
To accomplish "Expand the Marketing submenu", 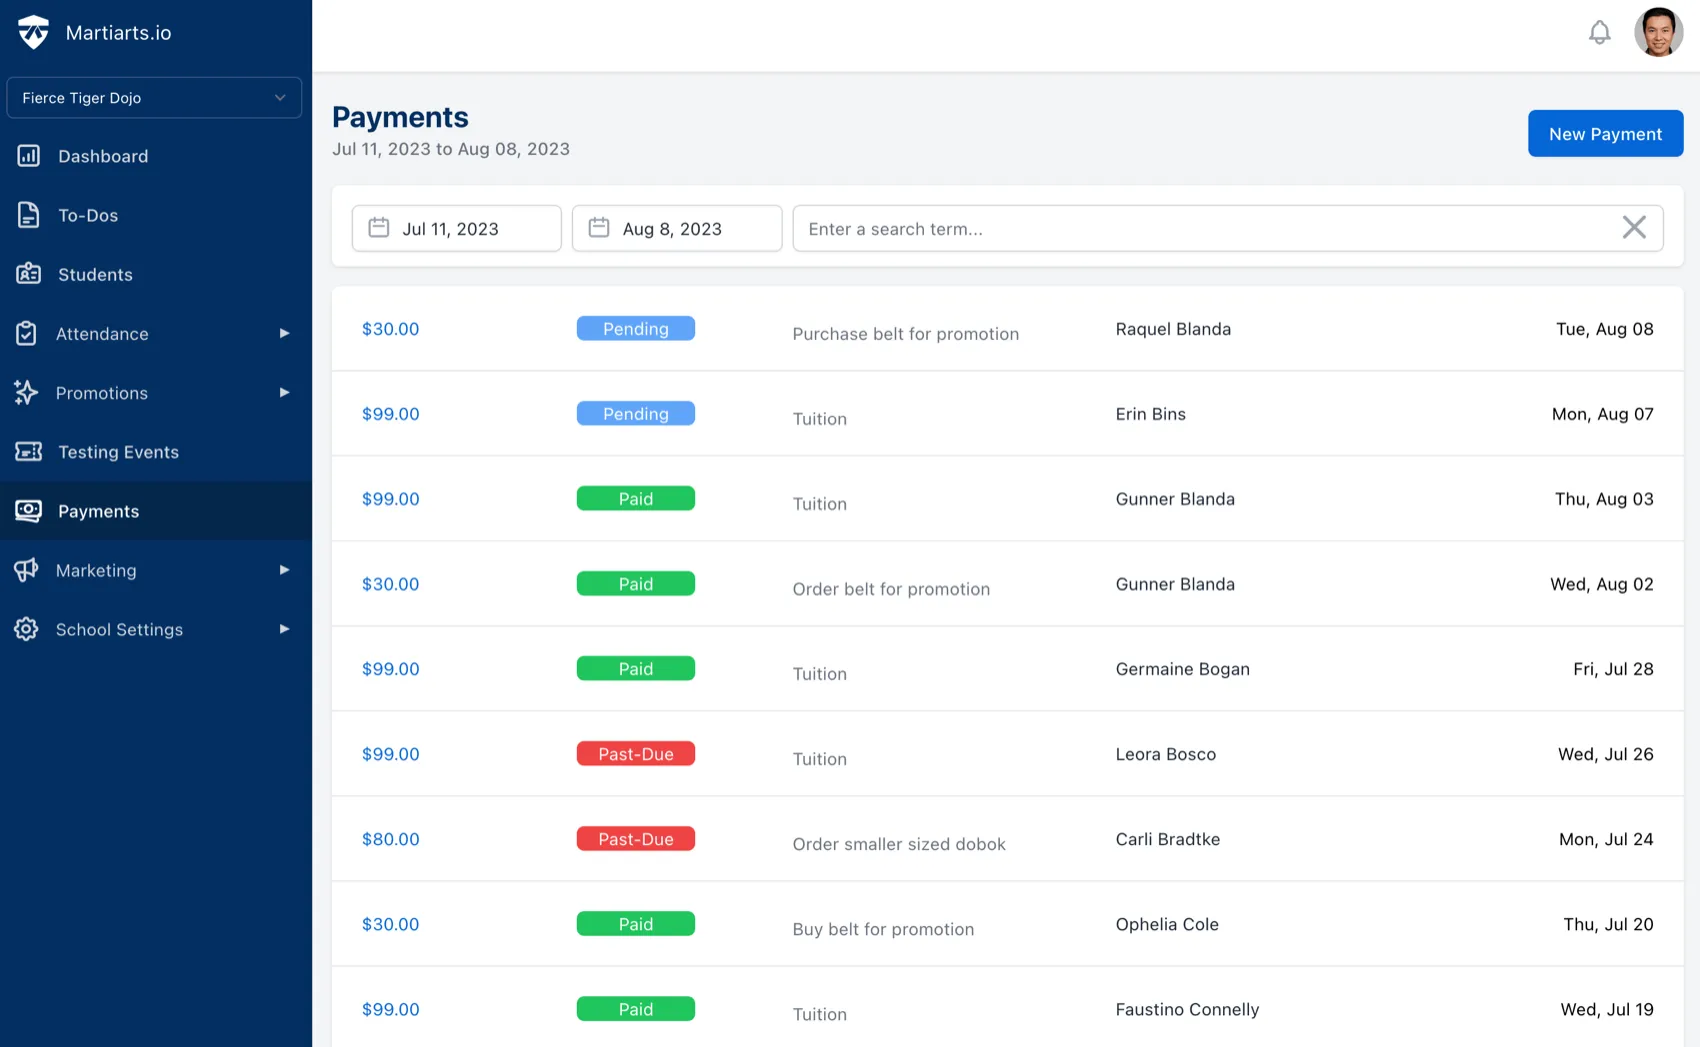I will coord(285,570).
